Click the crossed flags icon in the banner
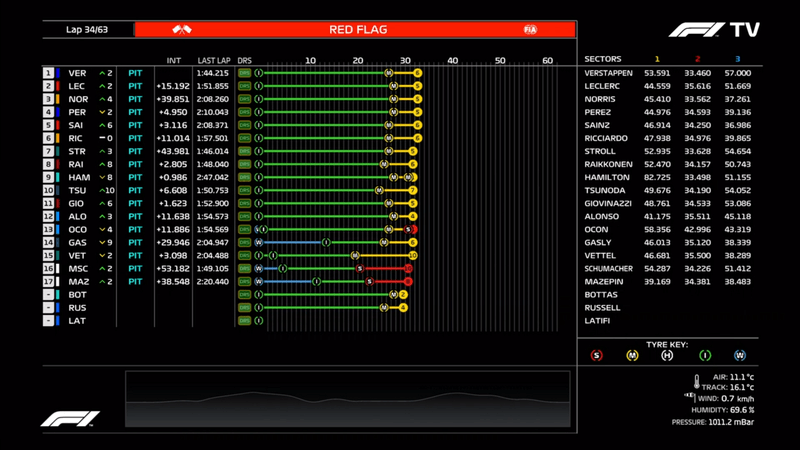The height and width of the screenshot is (450, 800). pyautogui.click(x=182, y=30)
